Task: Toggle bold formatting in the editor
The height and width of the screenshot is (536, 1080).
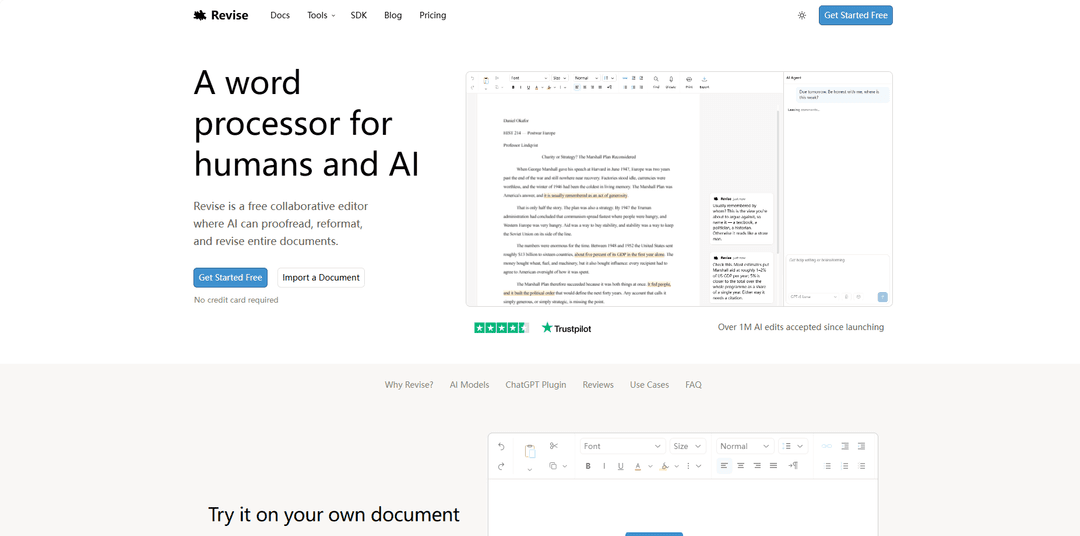Action: [588, 466]
